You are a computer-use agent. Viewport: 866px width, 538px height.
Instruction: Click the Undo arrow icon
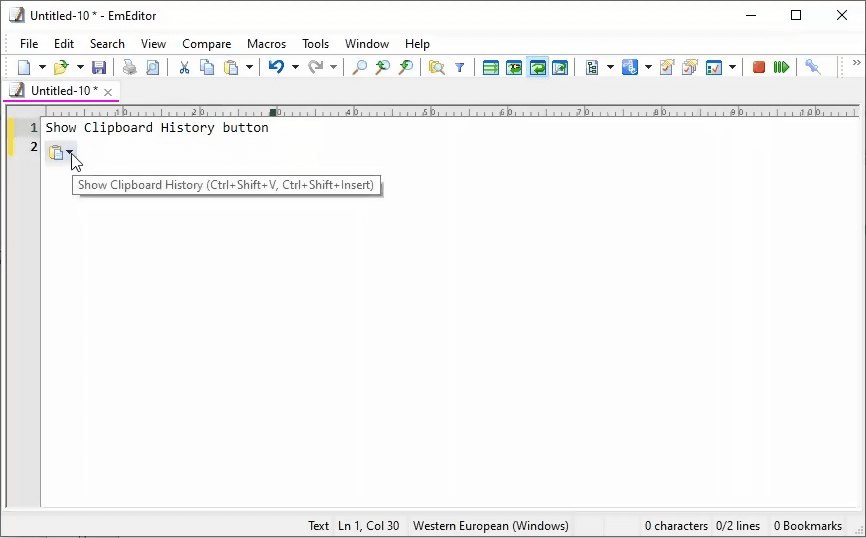point(276,67)
